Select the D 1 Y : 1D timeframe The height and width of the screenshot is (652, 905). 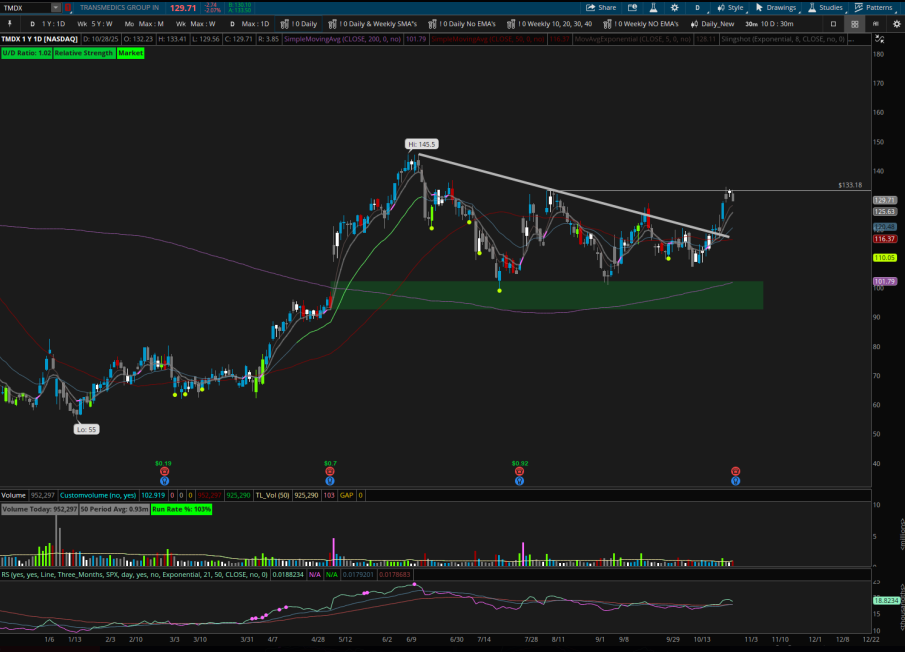tap(47, 24)
